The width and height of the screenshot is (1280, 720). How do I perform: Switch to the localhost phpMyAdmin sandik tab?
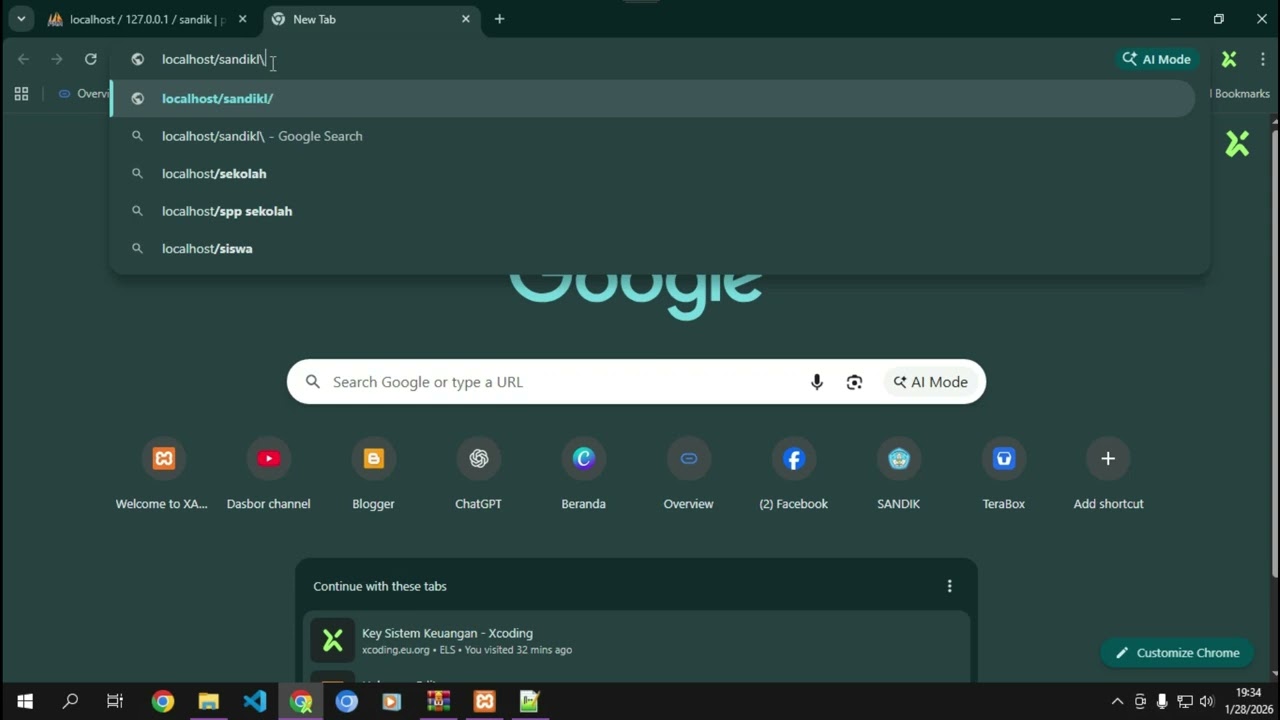(x=148, y=19)
